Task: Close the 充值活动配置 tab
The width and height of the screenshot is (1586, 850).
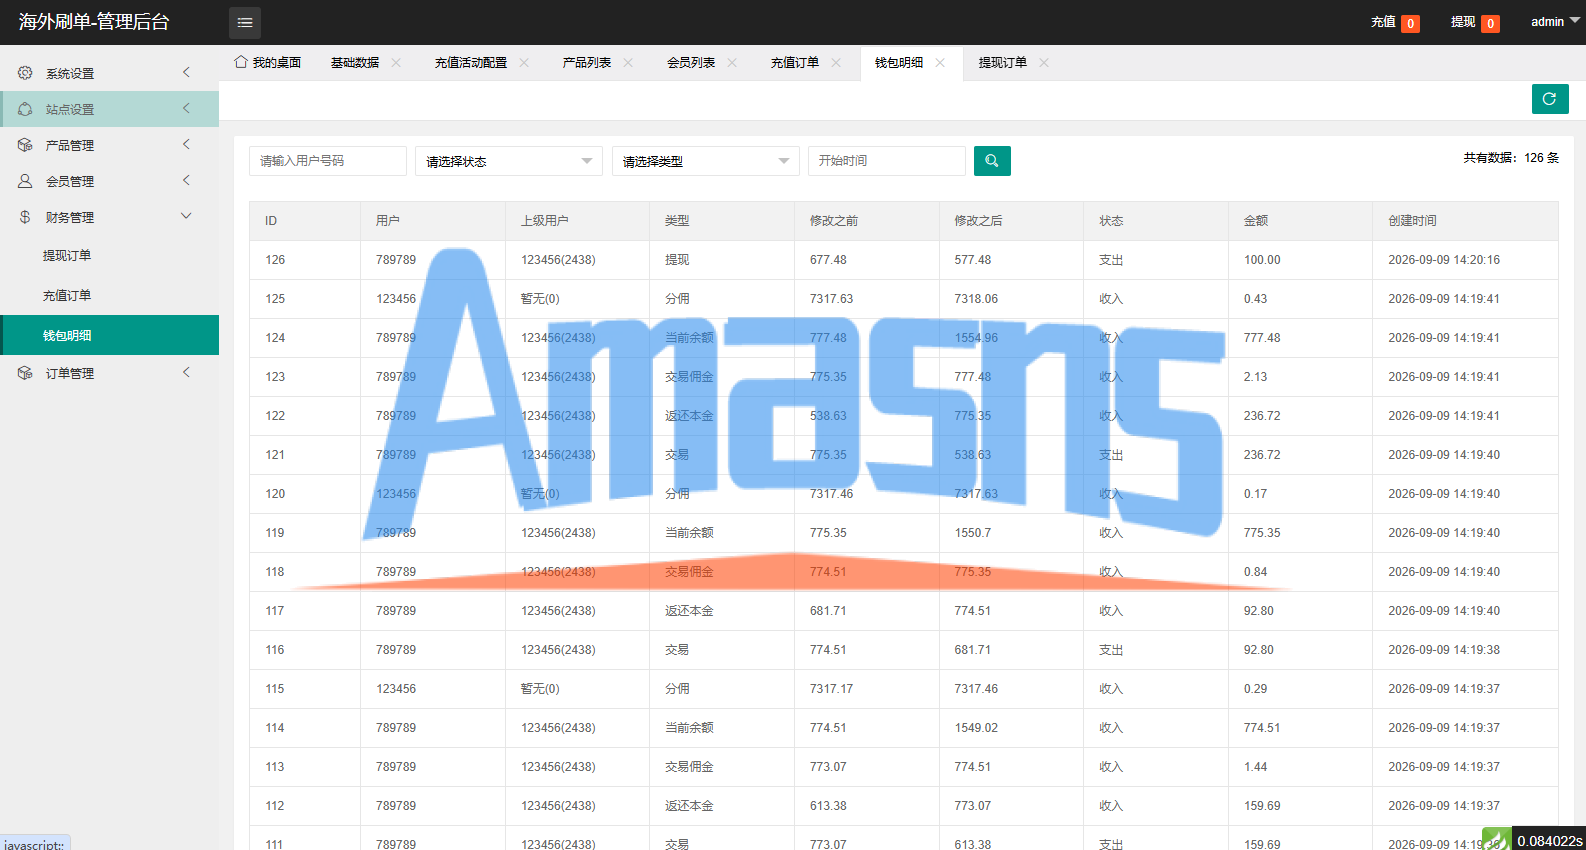Action: tap(524, 62)
